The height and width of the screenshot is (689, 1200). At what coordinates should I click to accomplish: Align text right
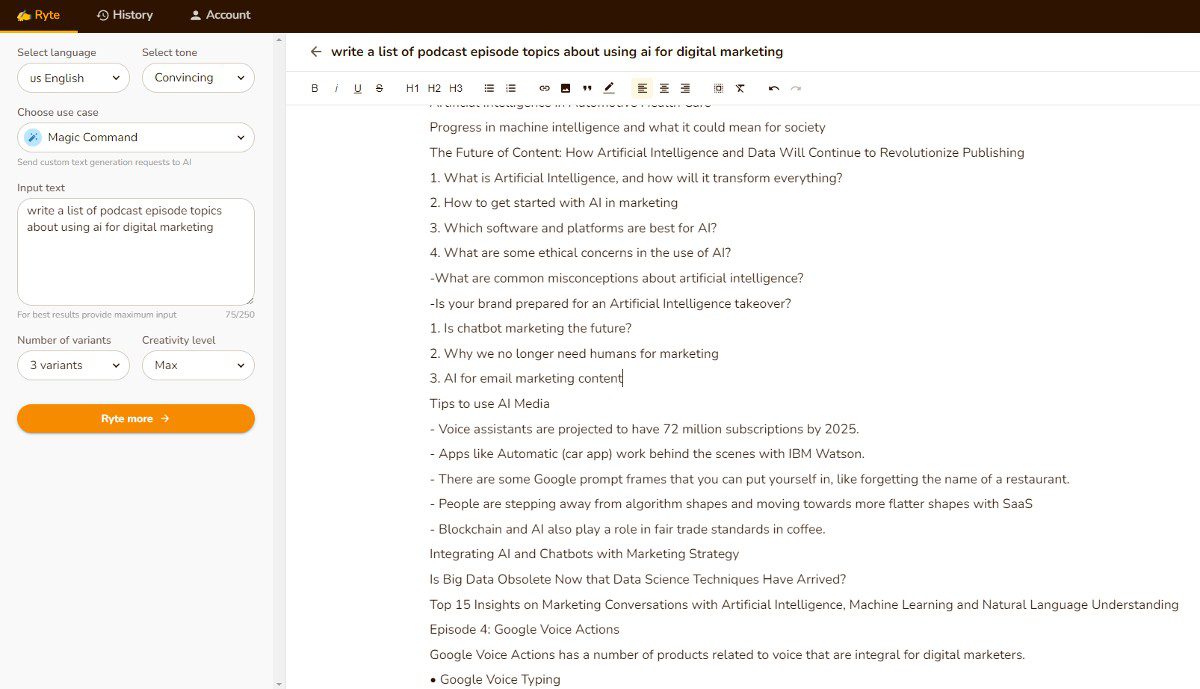point(685,88)
